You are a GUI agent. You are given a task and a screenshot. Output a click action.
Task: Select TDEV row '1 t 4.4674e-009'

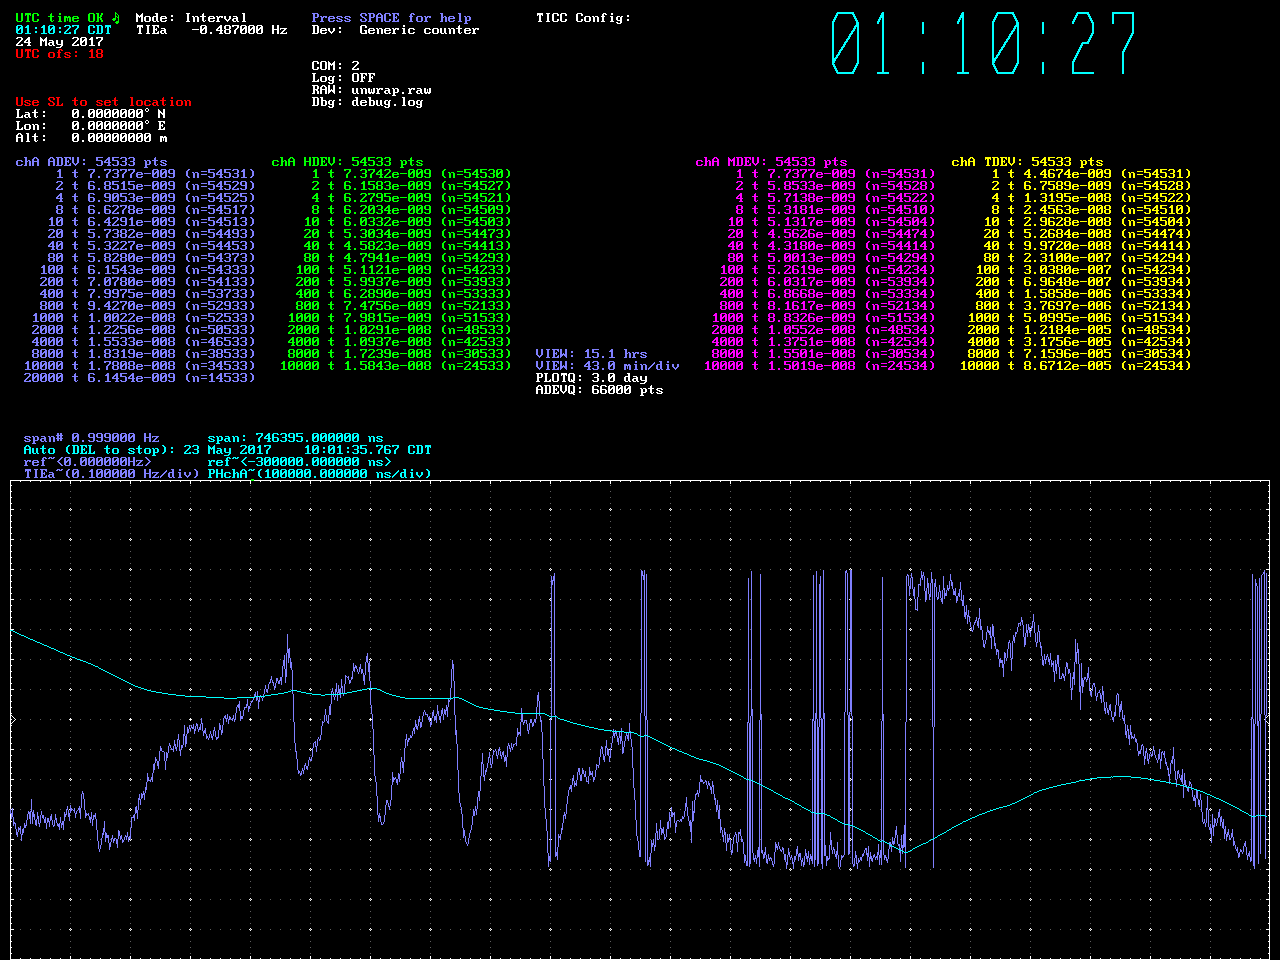1091,174
